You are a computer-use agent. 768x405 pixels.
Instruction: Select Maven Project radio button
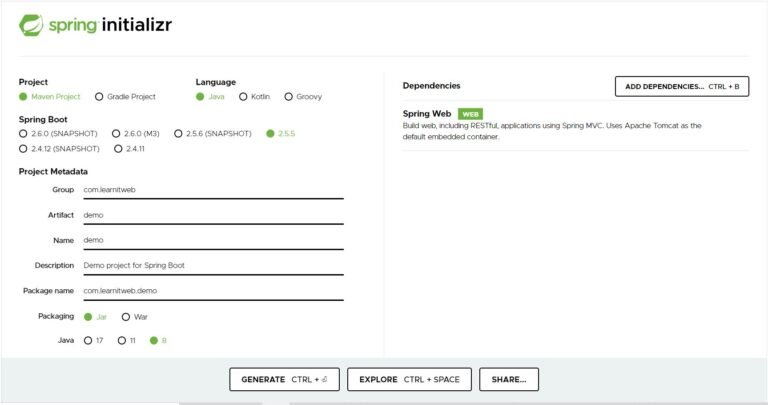click(x=49, y=96)
